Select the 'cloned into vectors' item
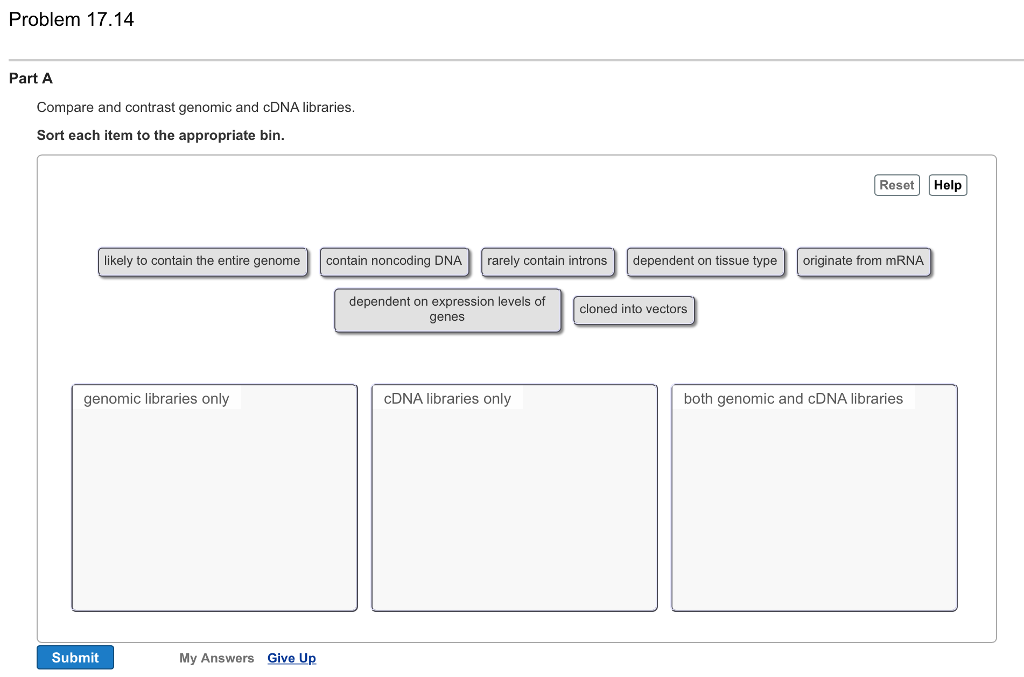The image size is (1024, 677). (x=634, y=310)
